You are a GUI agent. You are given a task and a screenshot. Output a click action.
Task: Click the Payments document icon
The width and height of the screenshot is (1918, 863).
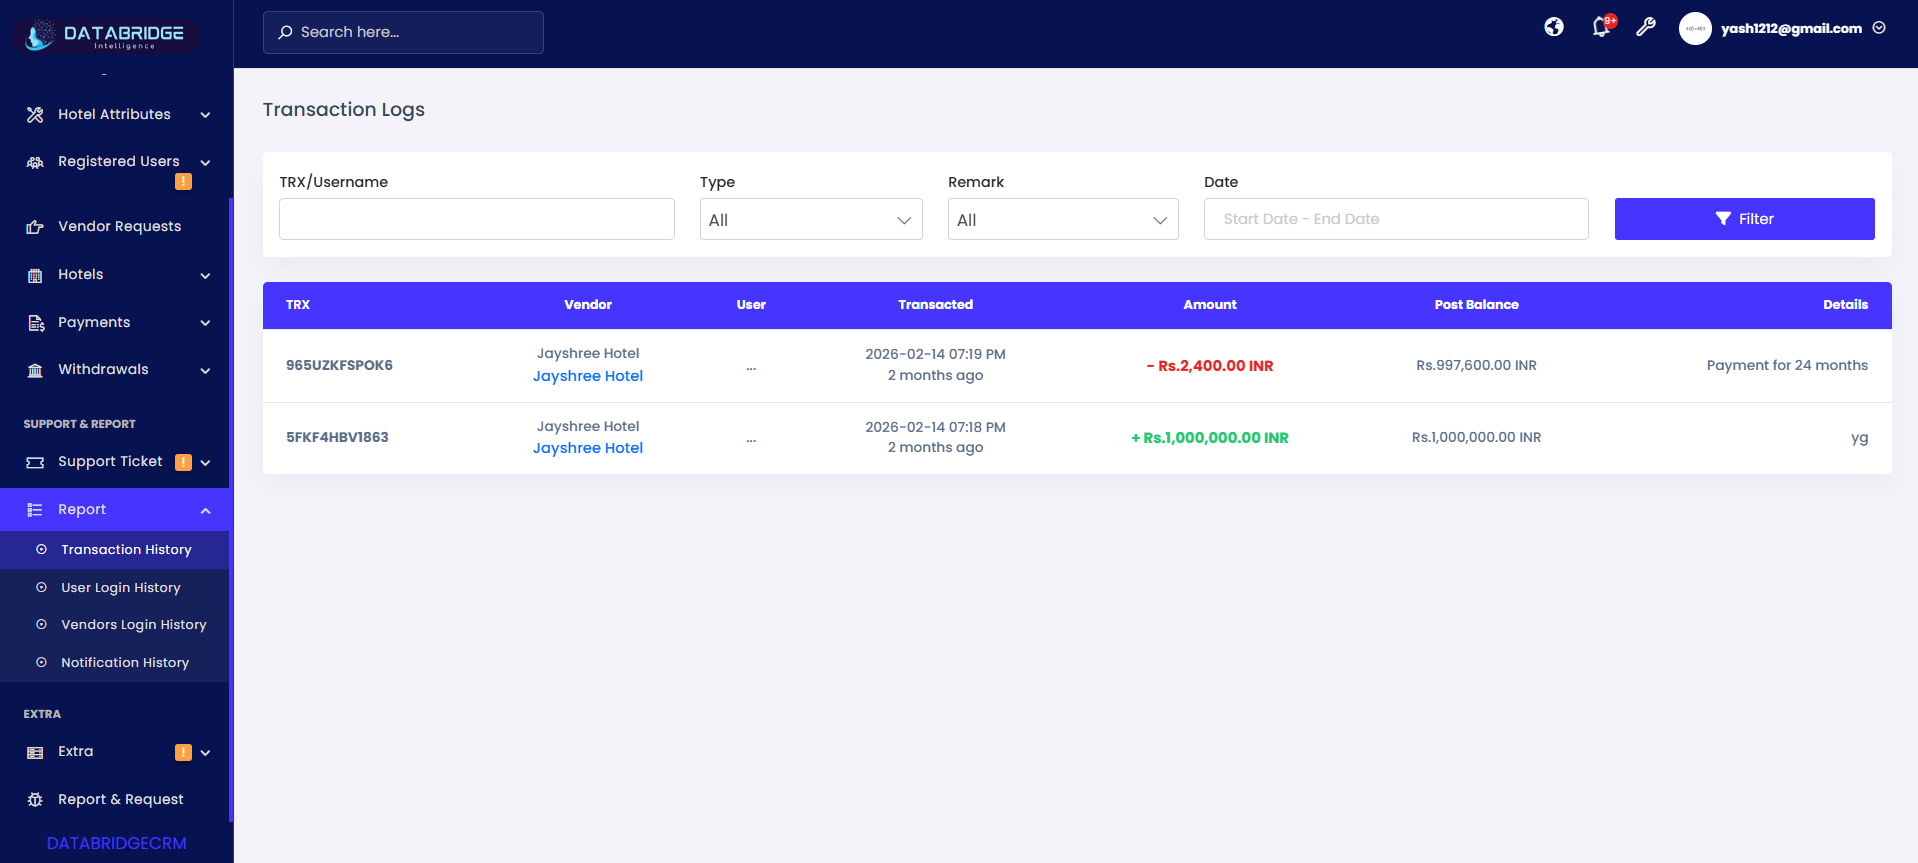(x=35, y=323)
